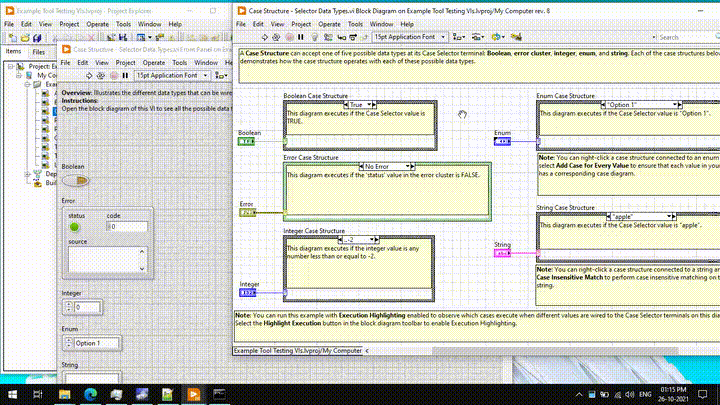The width and height of the screenshot is (720, 405).
Task: Open the Enum 'Option 1' ring control
Action: pos(92,343)
